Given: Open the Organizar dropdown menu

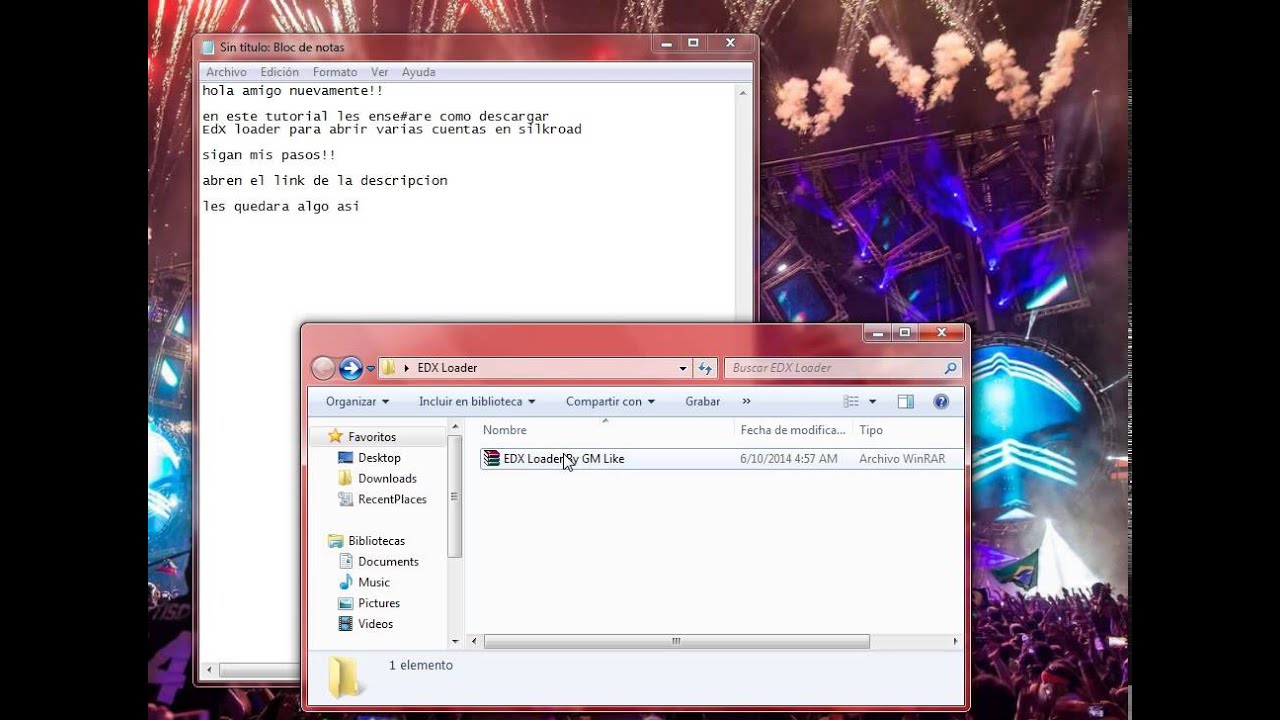Looking at the screenshot, I should tap(357, 401).
